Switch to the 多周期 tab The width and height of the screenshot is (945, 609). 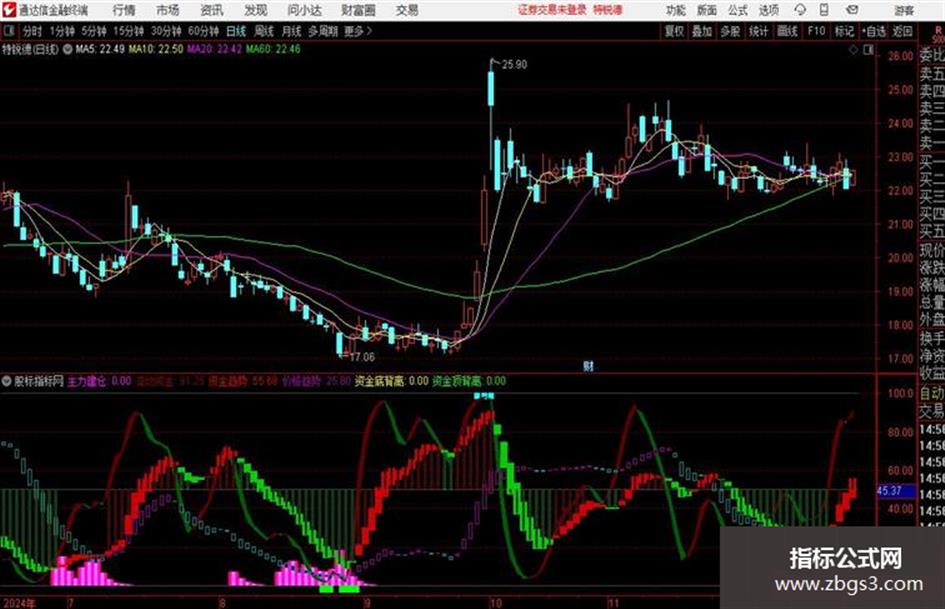(x=323, y=31)
